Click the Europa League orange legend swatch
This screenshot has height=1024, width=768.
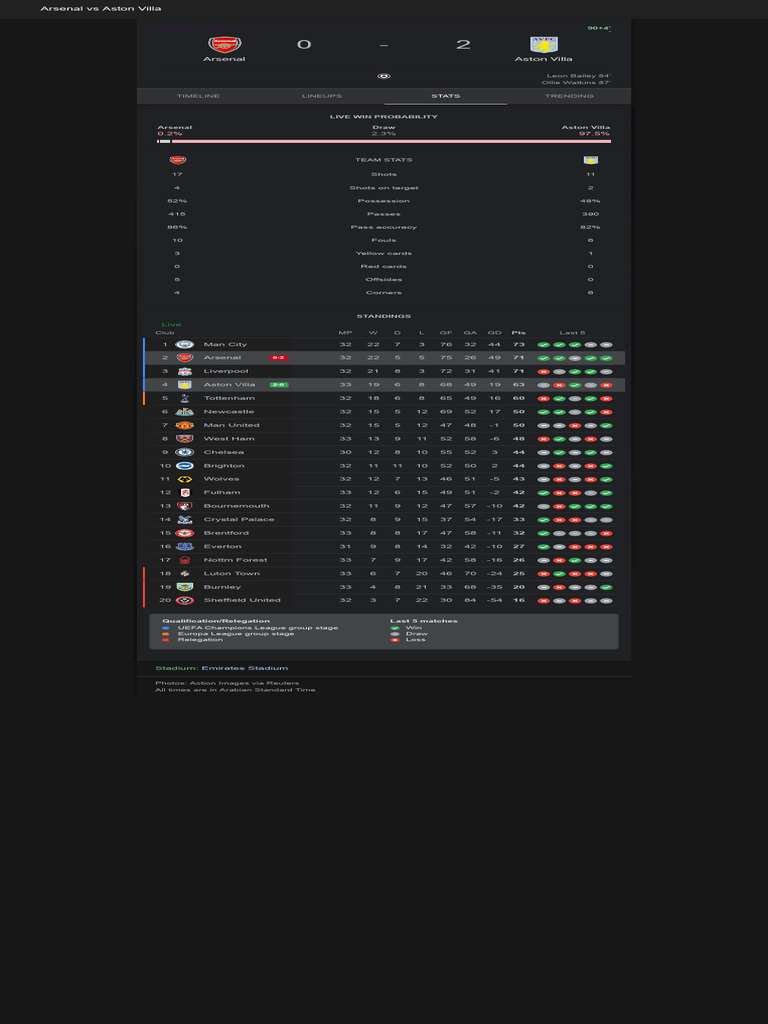coord(165,633)
